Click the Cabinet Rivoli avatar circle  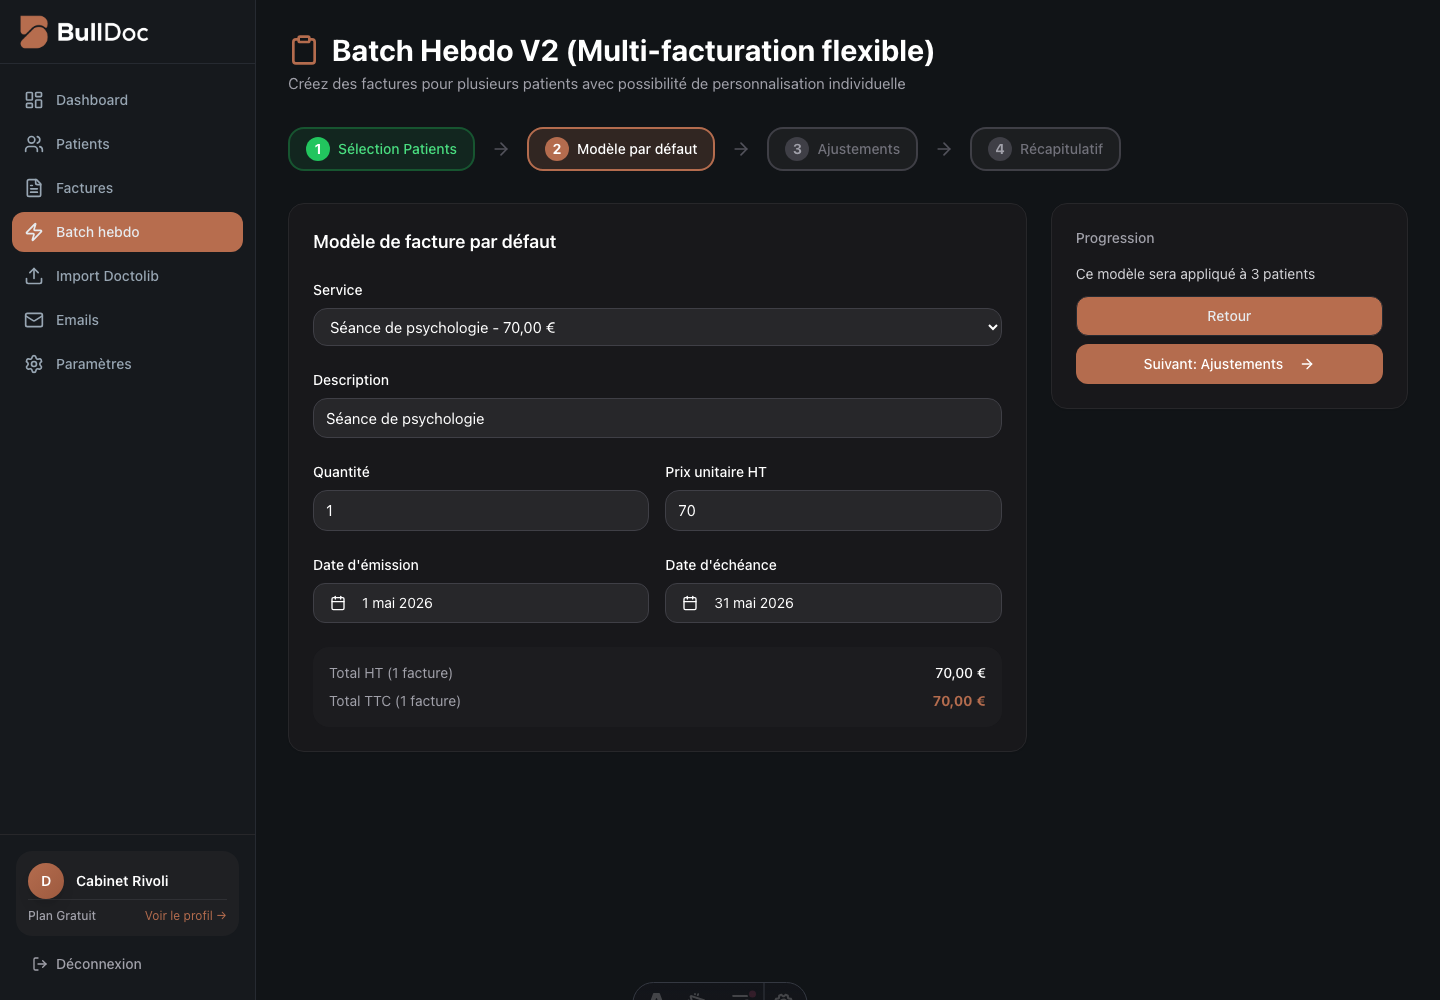[x=46, y=881]
